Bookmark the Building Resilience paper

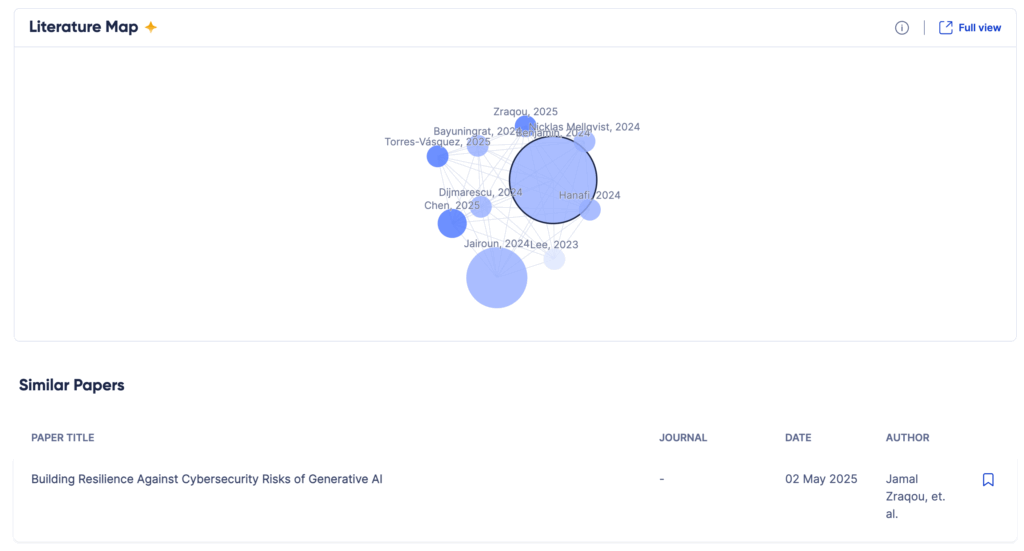pos(988,480)
